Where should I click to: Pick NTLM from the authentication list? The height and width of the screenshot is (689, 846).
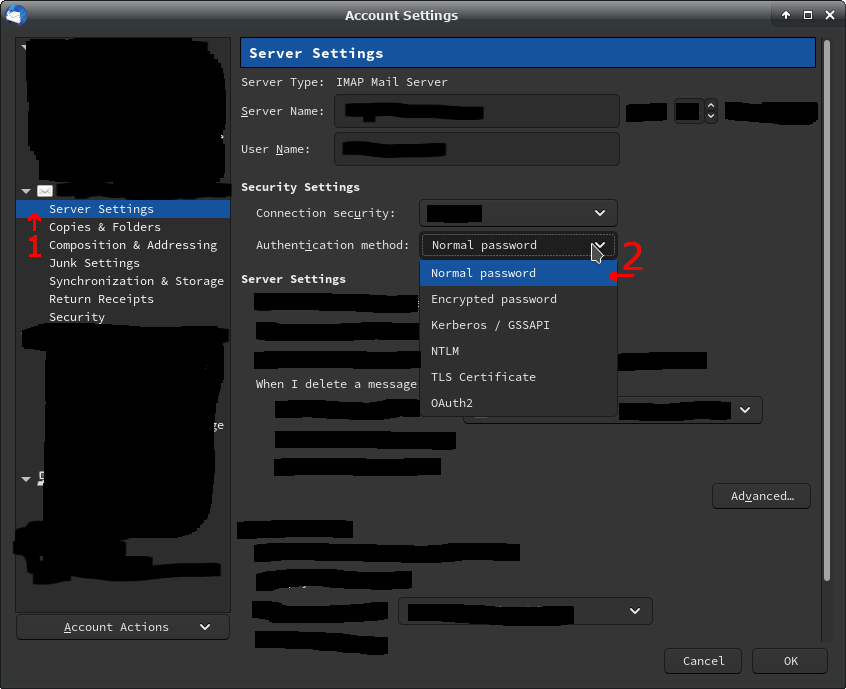point(445,351)
